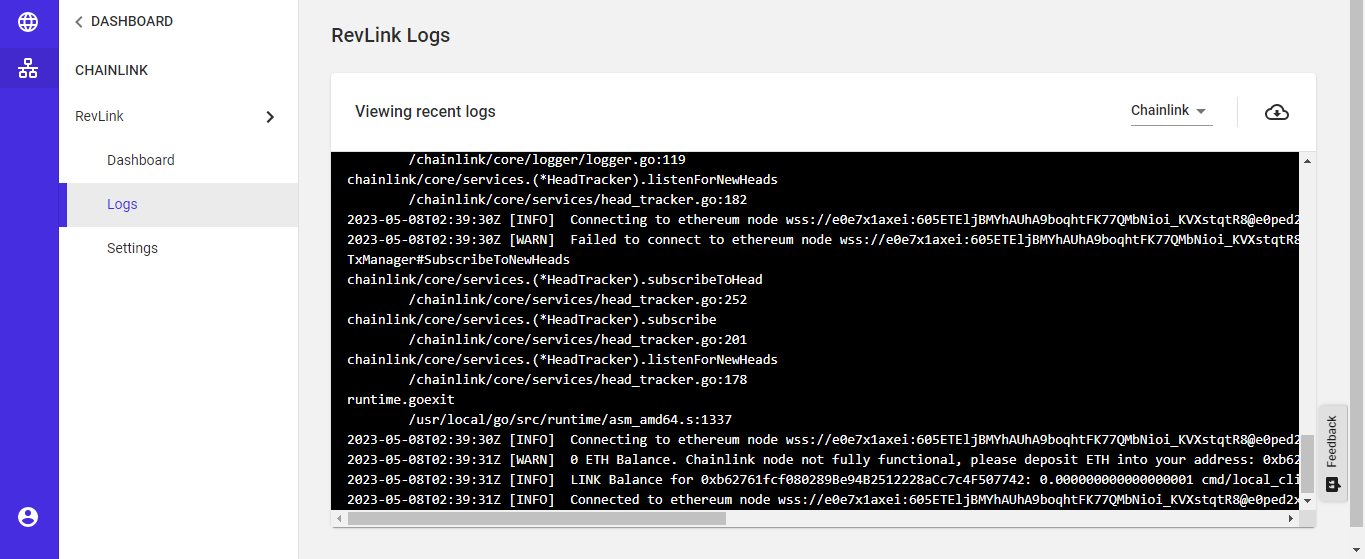Go back with the Dashboard chevron icon
Screen dimensions: 1365x559
point(79,21)
